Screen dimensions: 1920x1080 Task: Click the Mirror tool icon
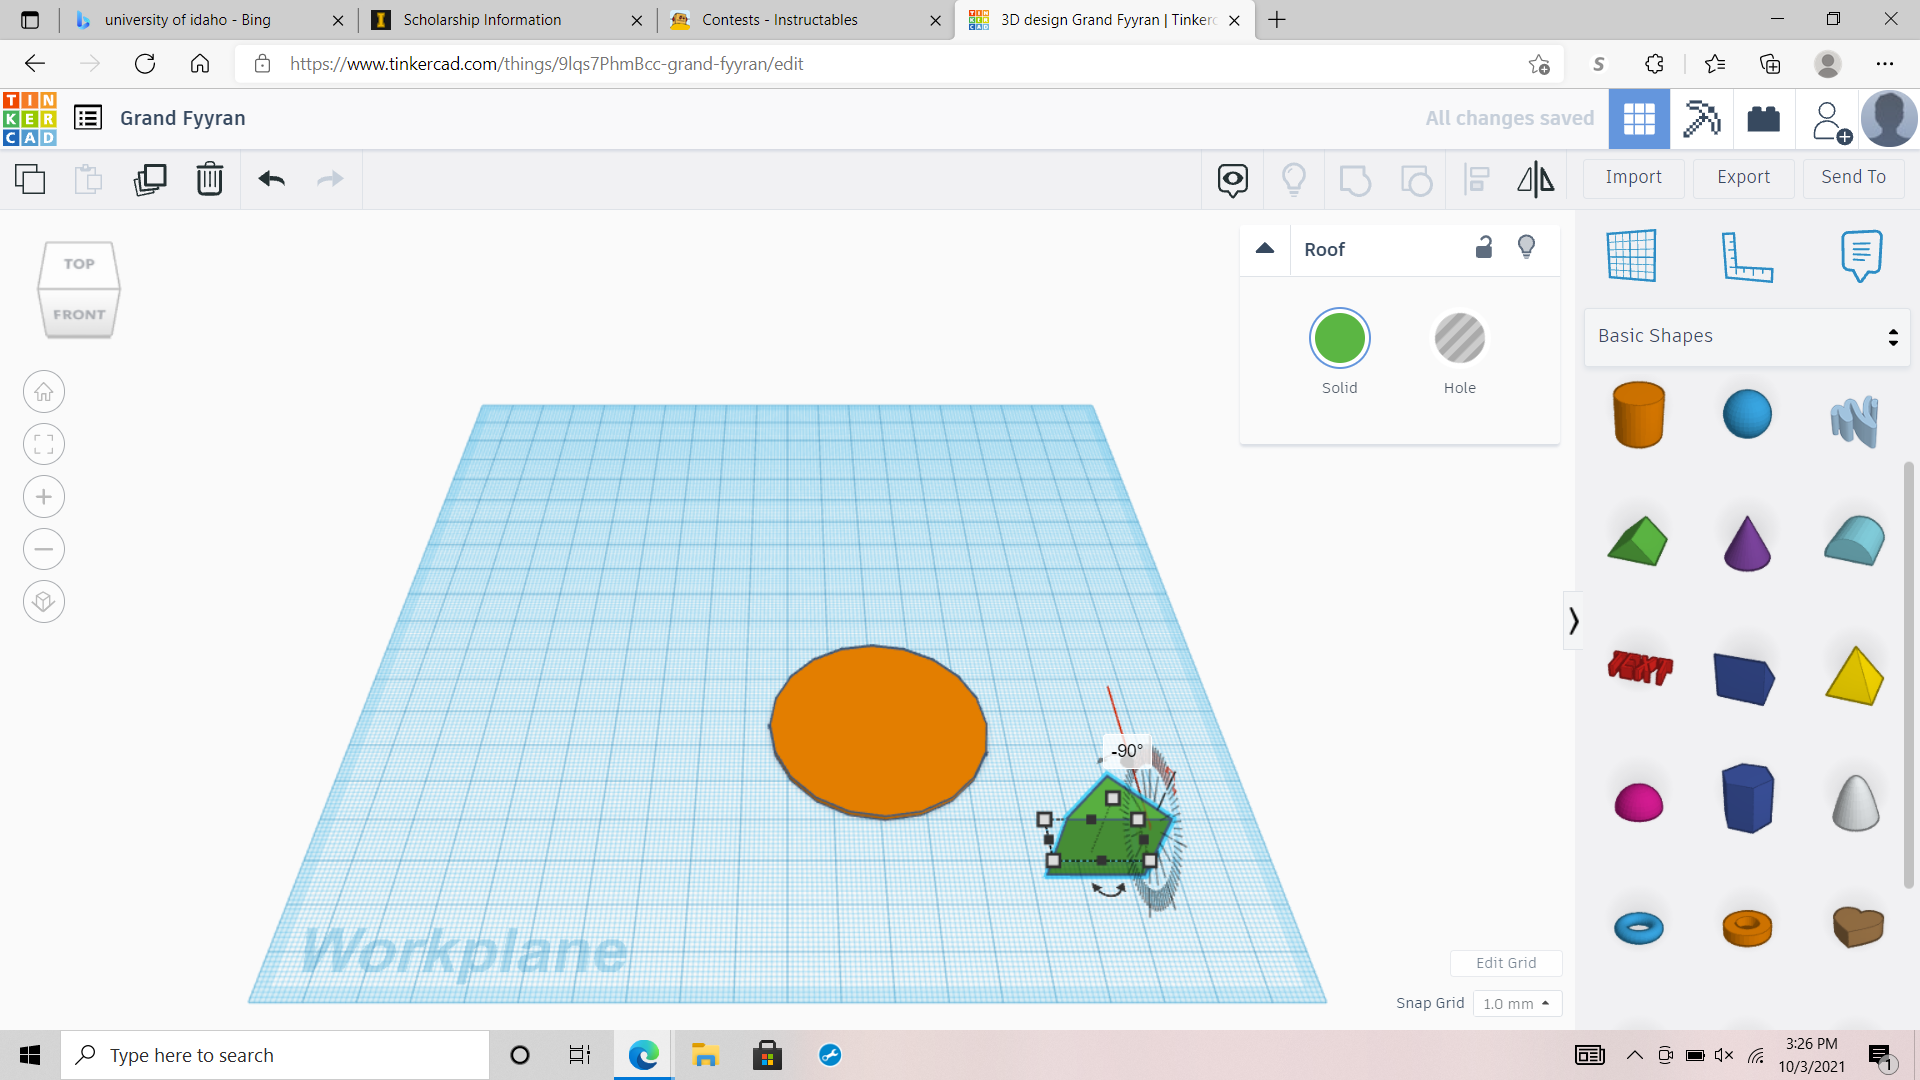(1536, 180)
